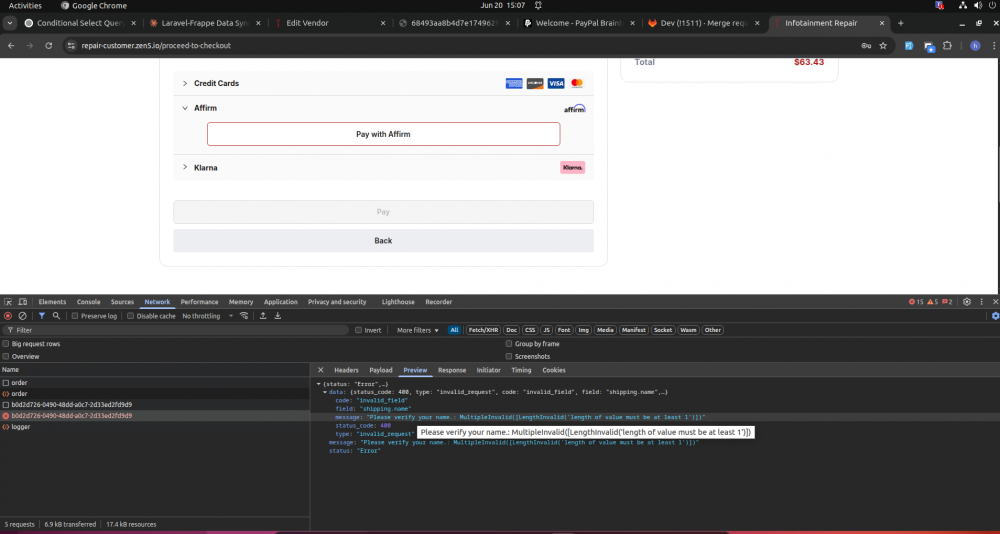
Task: Switch to the Console tab
Action: pos(89,302)
